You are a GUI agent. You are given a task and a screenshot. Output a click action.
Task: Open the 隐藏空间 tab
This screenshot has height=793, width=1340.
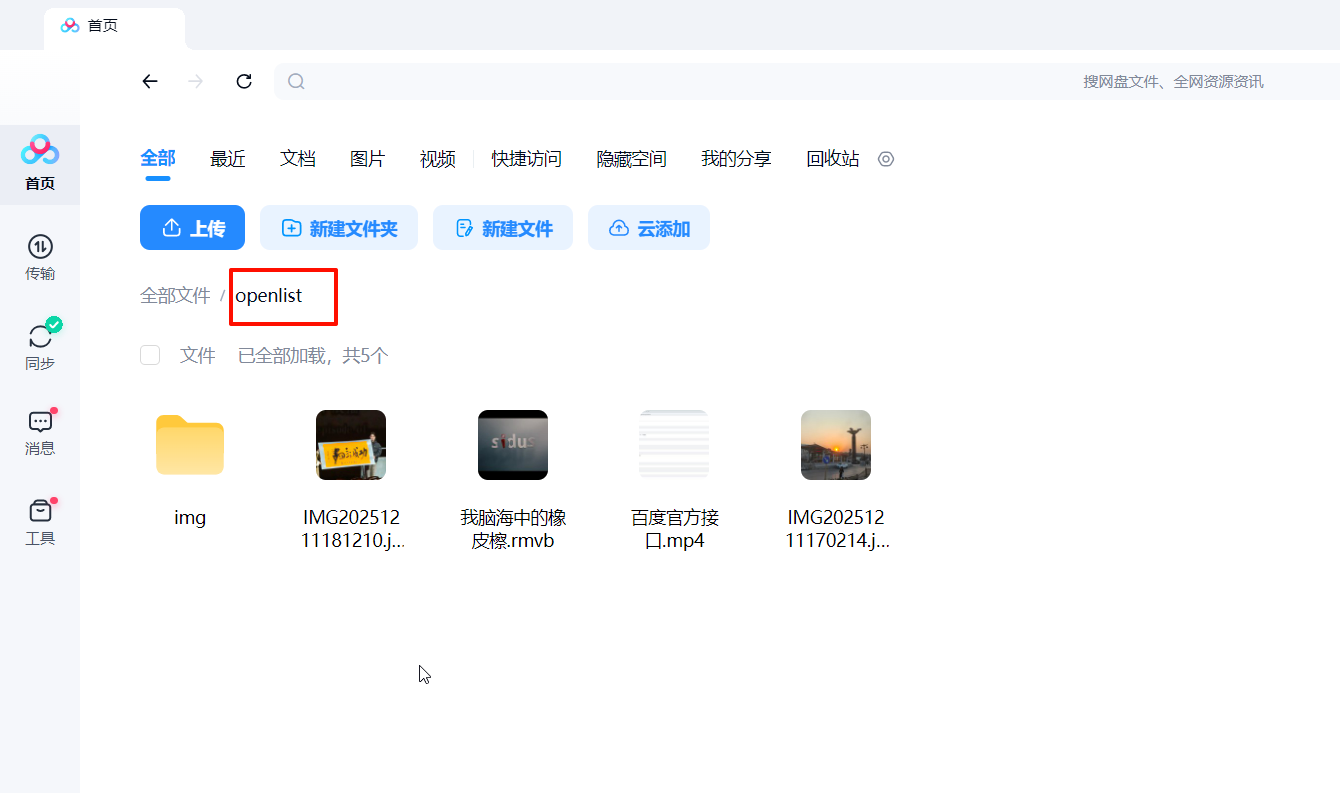click(631, 159)
